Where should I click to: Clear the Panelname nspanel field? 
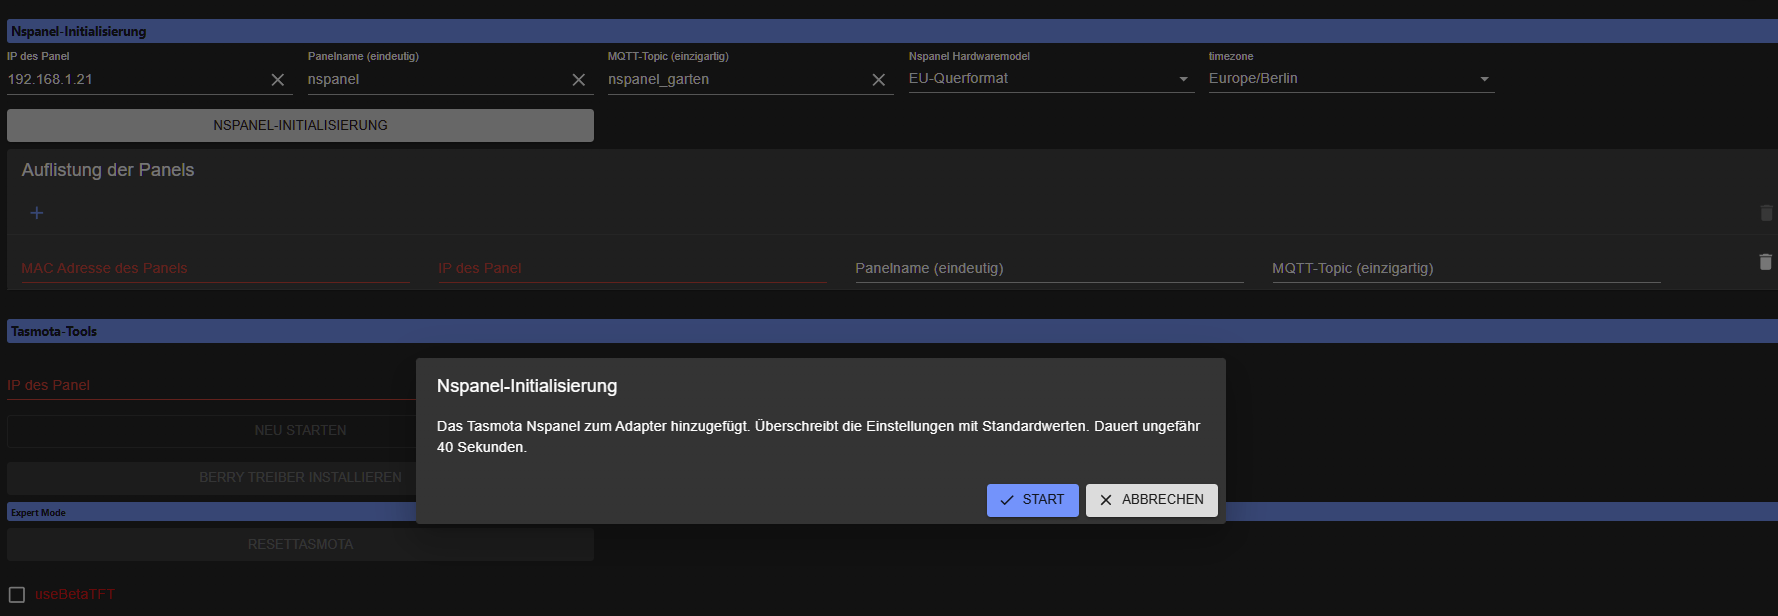click(x=578, y=80)
